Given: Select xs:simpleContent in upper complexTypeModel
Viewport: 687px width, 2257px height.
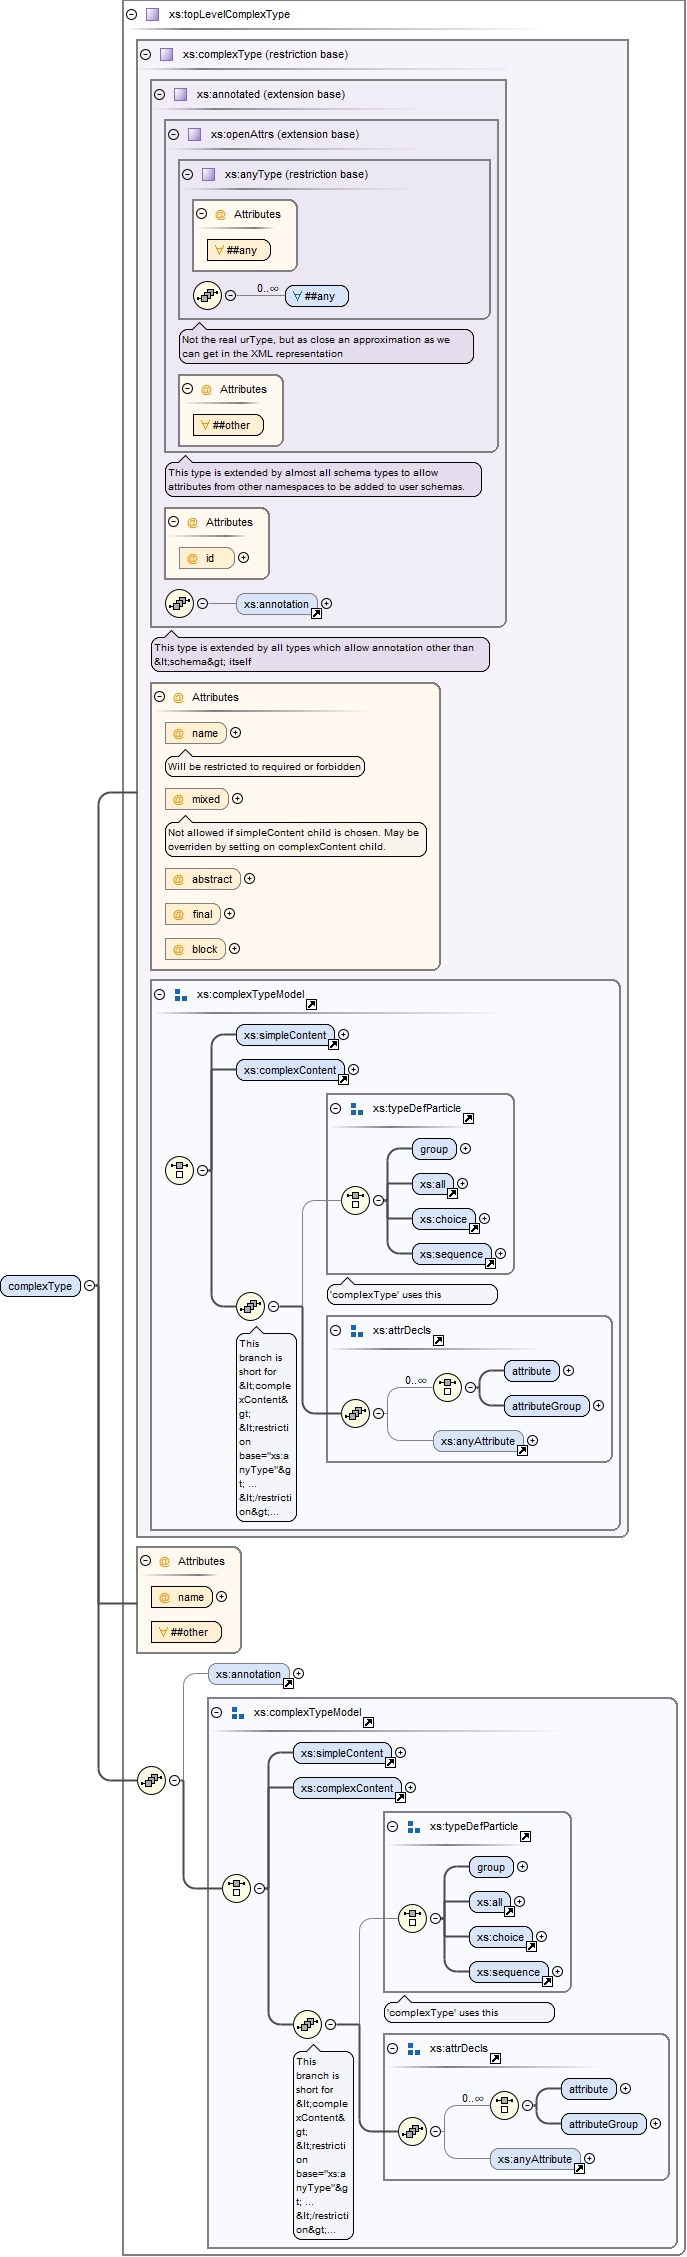Looking at the screenshot, I should tap(285, 1035).
